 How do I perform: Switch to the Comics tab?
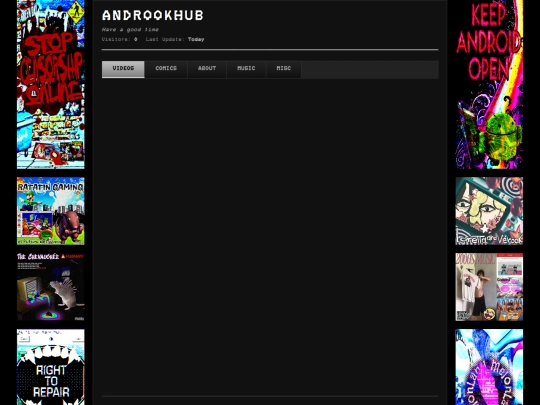(166, 69)
